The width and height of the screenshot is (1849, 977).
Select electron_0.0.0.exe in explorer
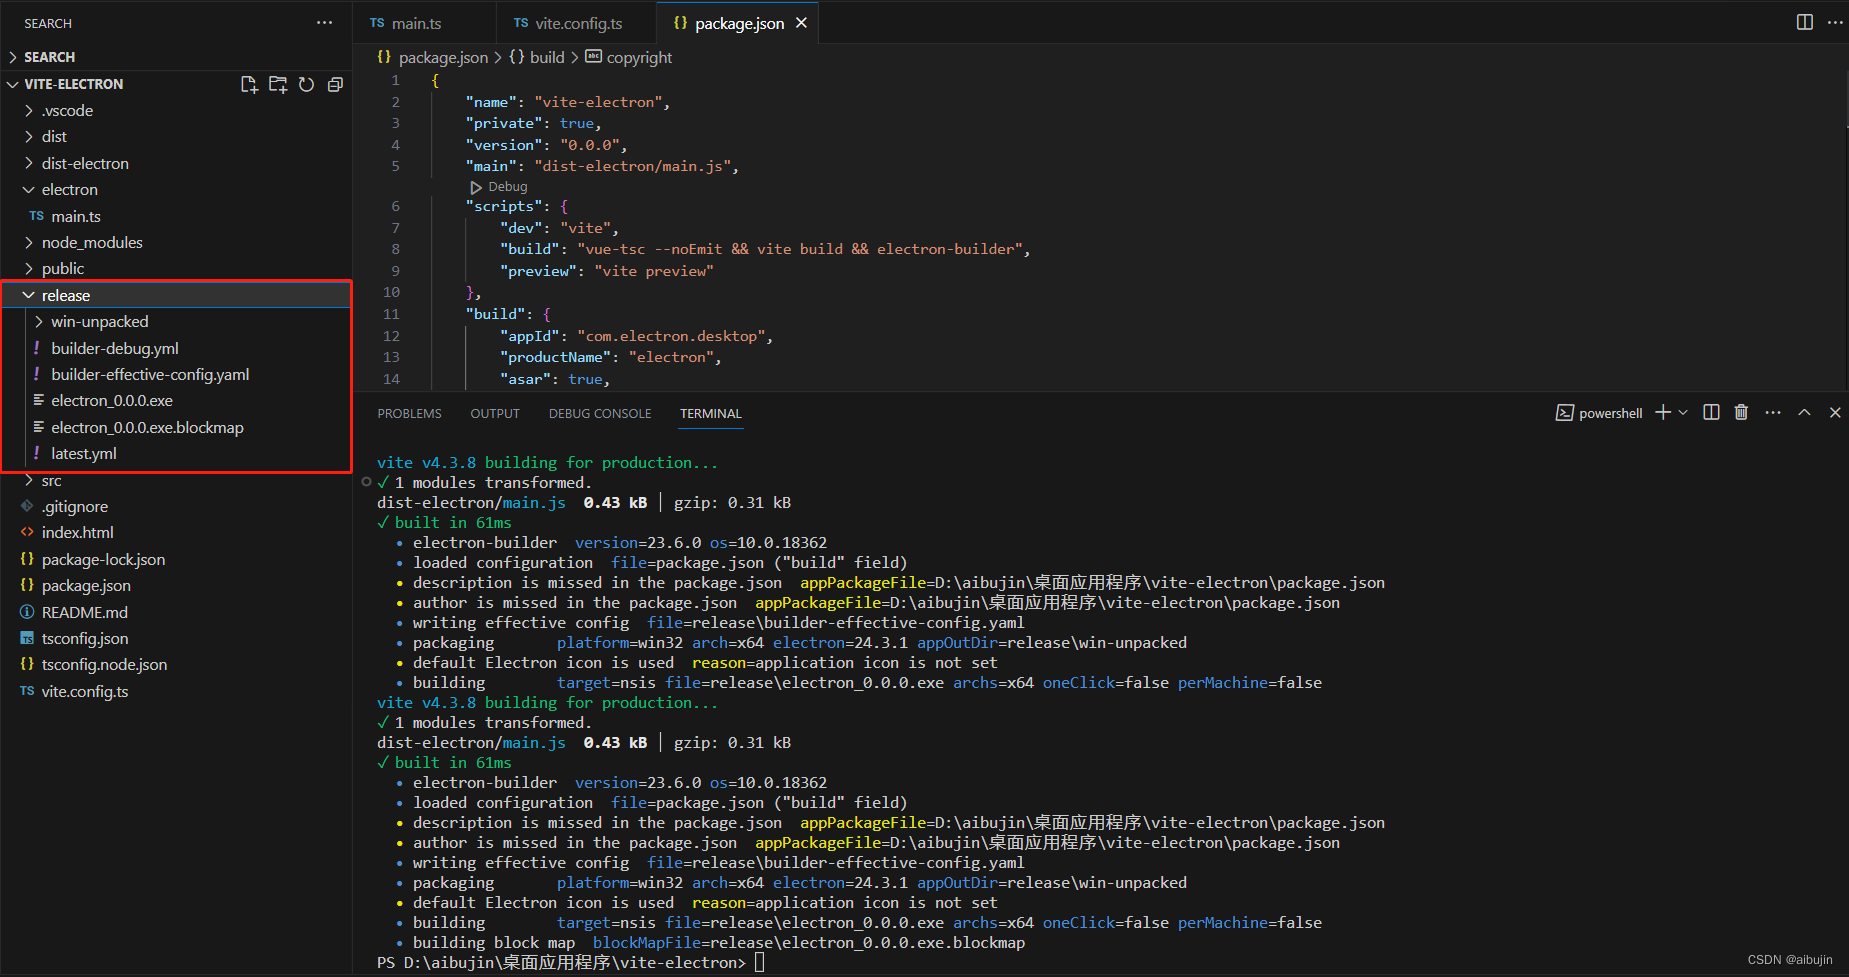coord(176,400)
